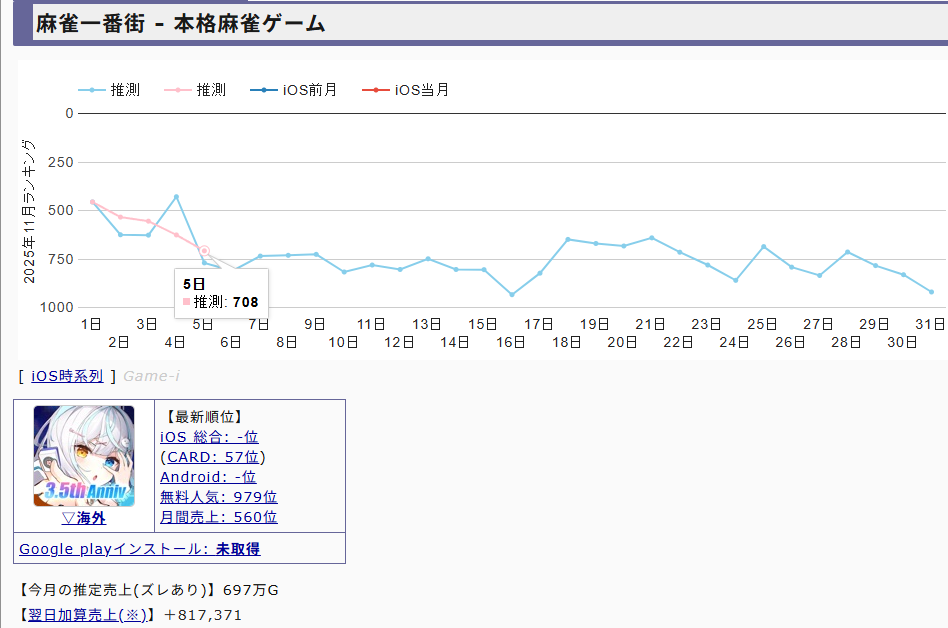Click the blue data point at 18日

[x=568, y=239]
